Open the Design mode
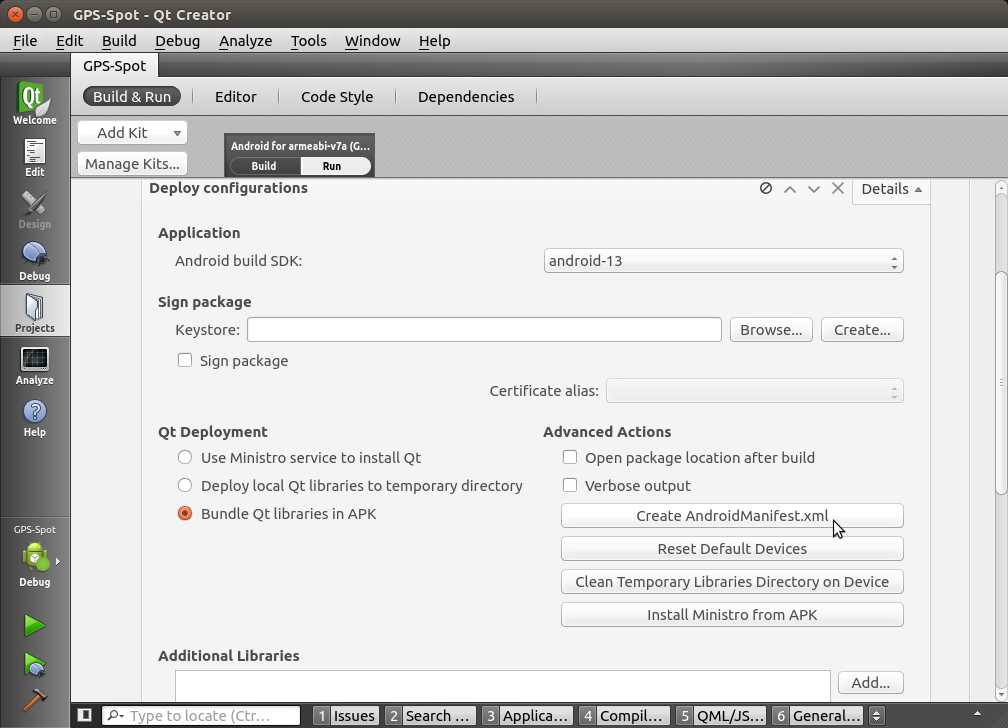1008x728 pixels. coord(35,210)
